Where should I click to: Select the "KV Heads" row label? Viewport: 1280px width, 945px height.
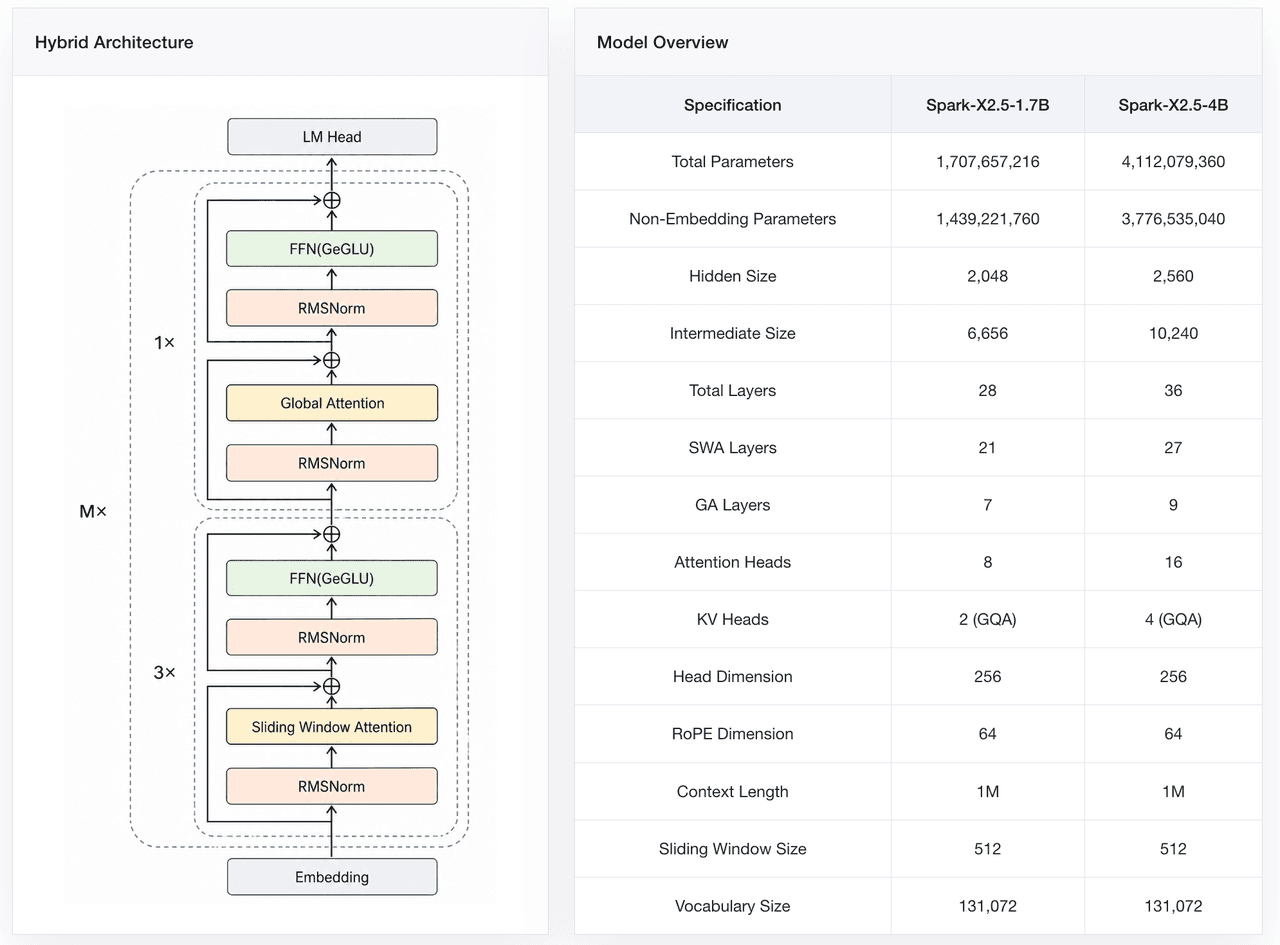tap(733, 619)
